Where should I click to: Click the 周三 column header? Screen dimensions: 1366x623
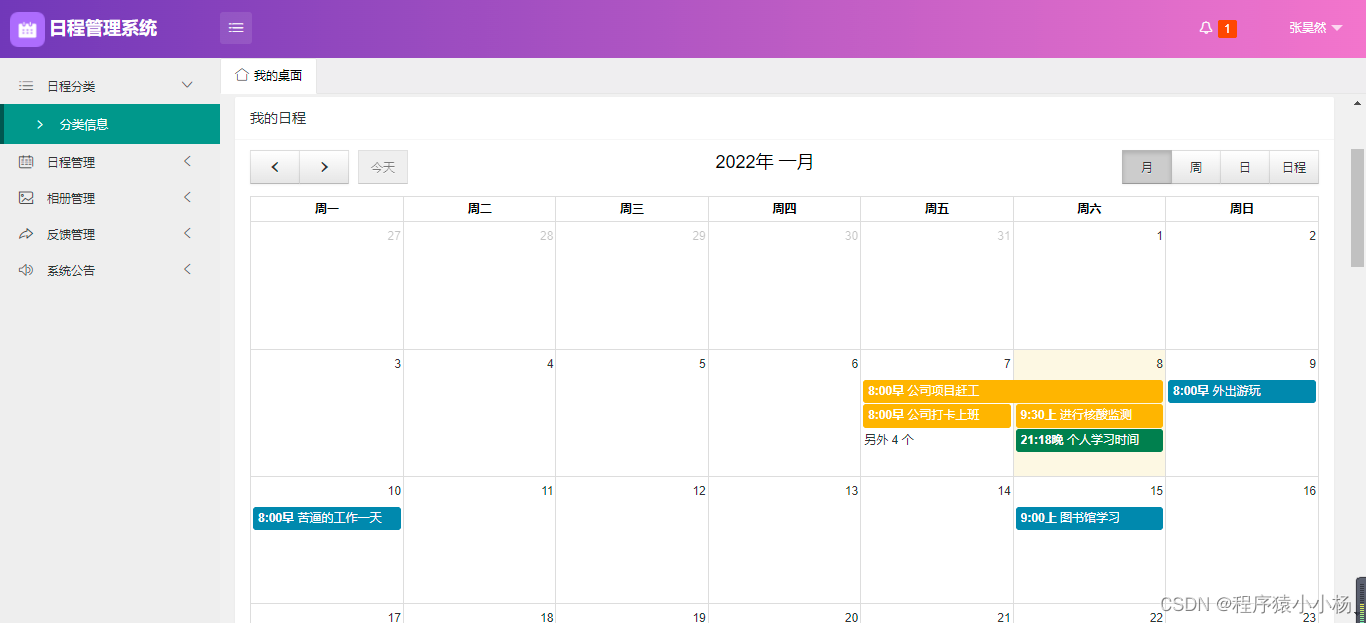(x=632, y=209)
